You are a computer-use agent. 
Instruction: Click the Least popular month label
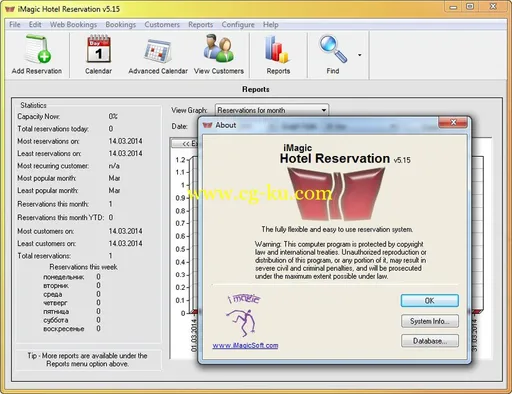pos(47,191)
